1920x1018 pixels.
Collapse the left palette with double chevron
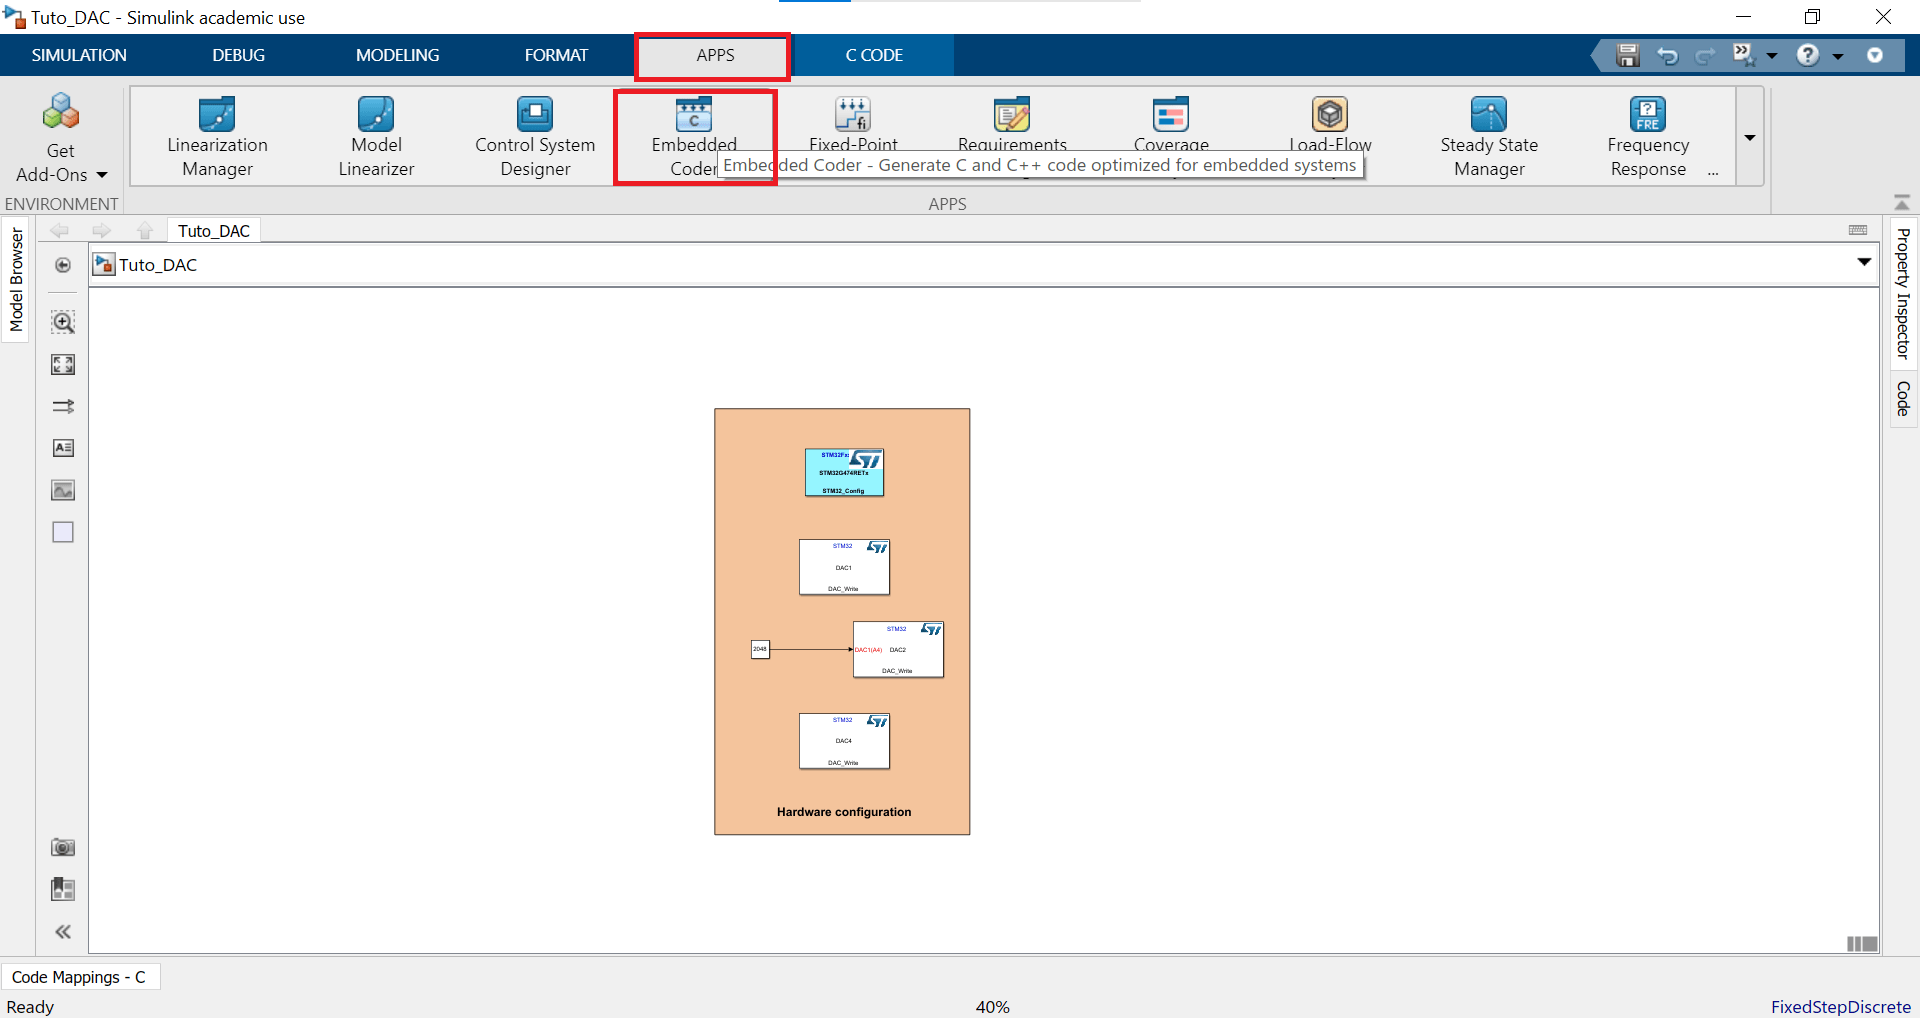(x=63, y=932)
